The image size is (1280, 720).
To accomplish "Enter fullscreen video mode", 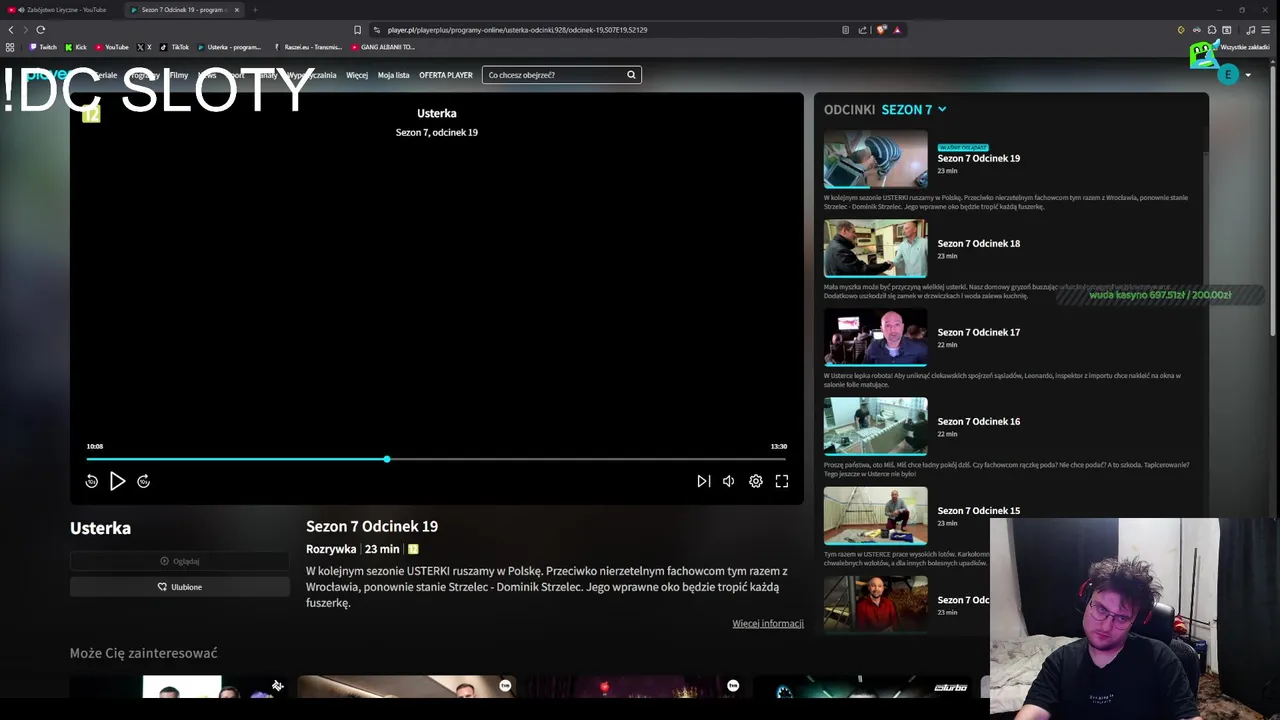I will point(782,481).
